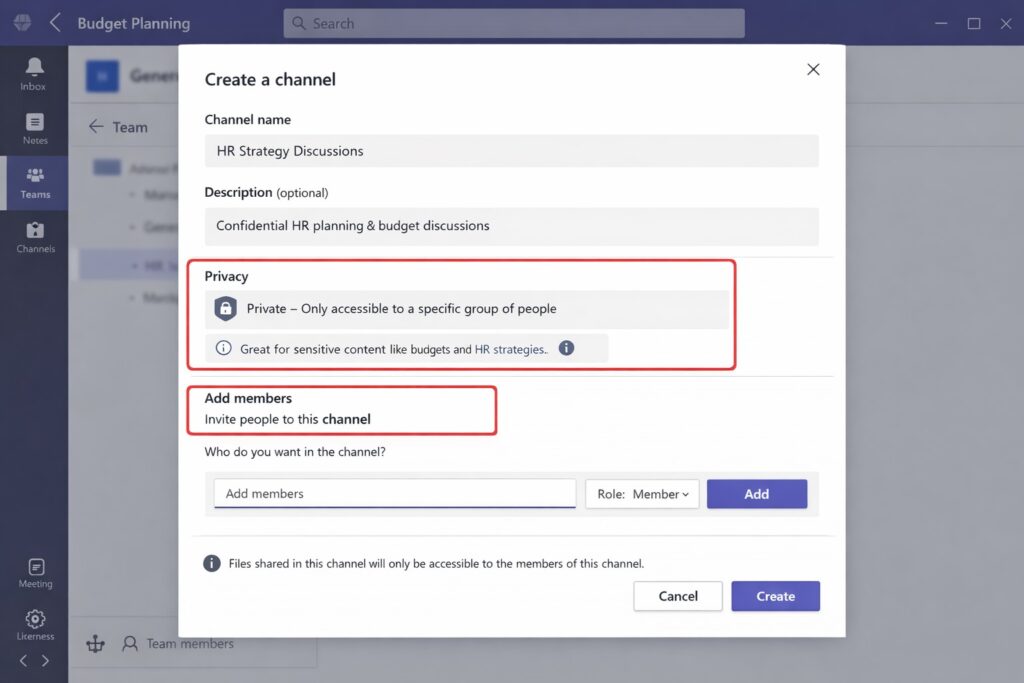Open the Licterness settings gear icon
This screenshot has height=683, width=1024.
tap(34, 620)
